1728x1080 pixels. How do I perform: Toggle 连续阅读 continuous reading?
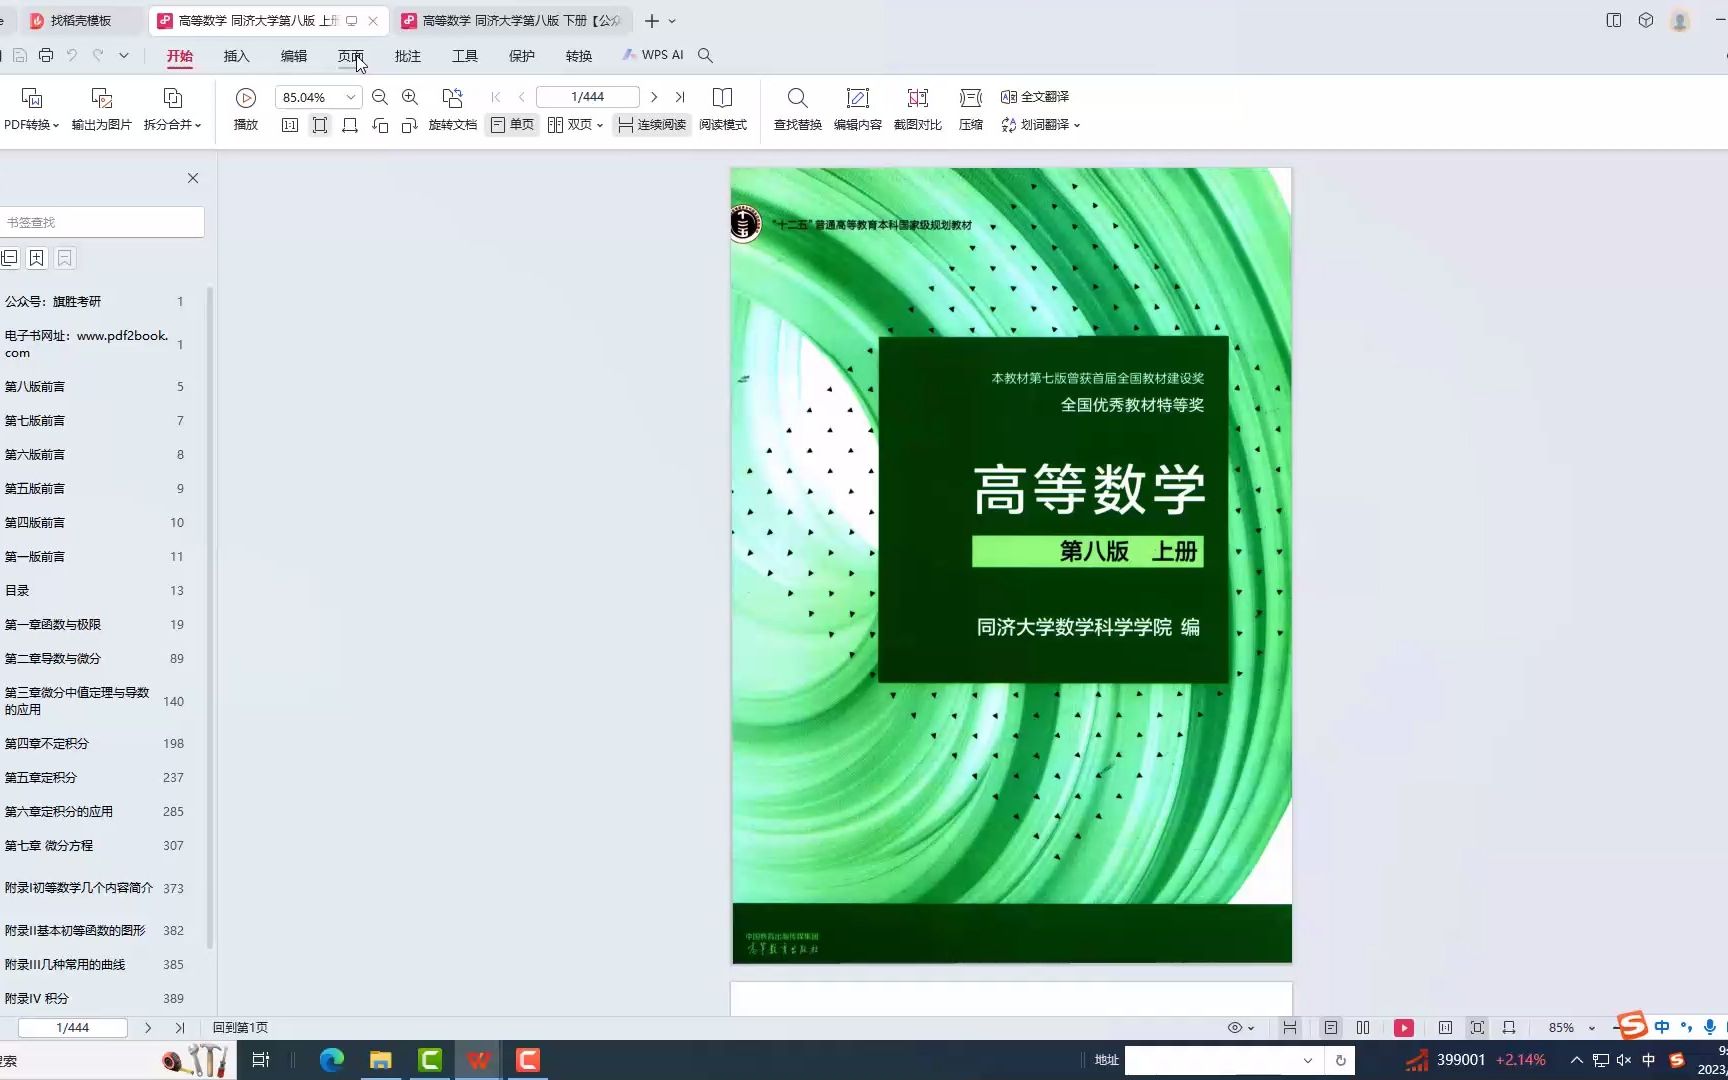pyautogui.click(x=652, y=125)
